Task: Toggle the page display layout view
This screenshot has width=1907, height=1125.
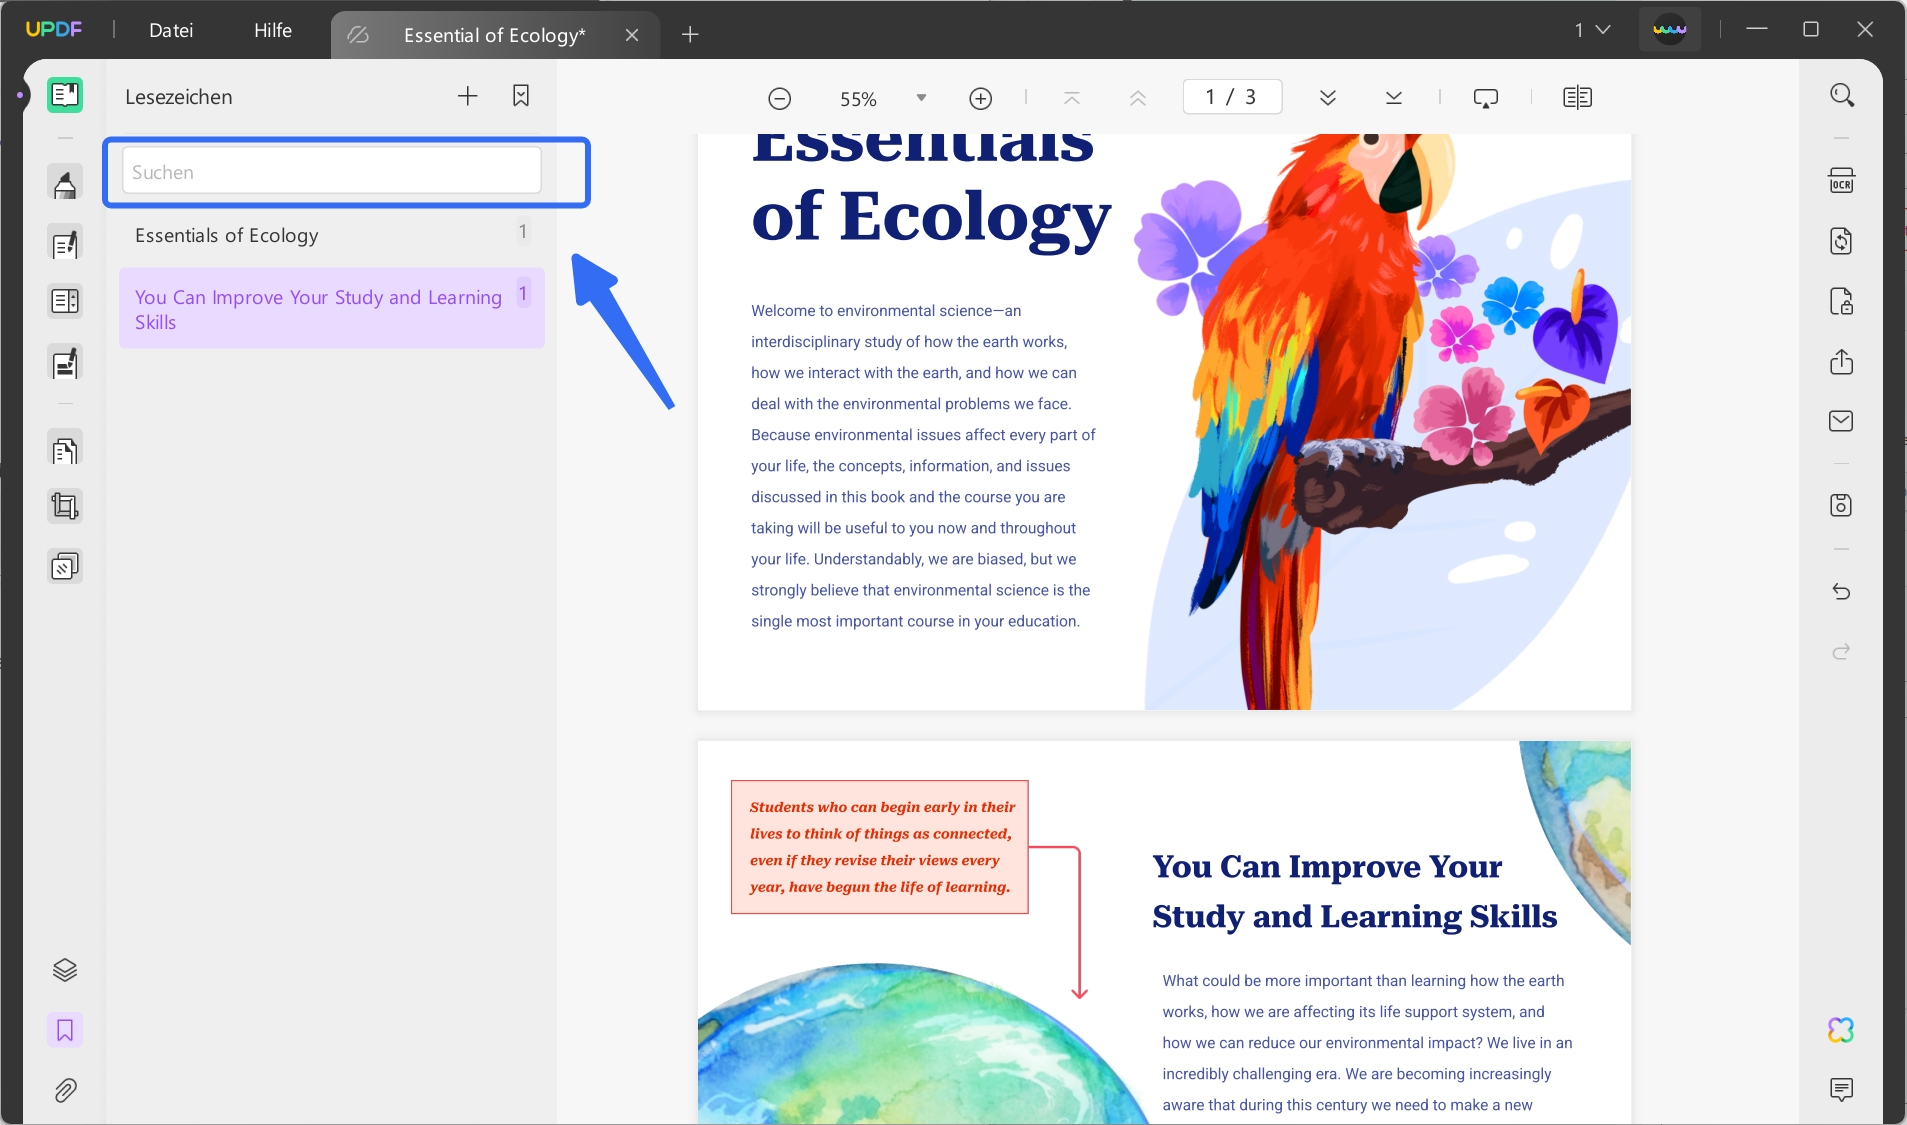Action: point(1577,97)
